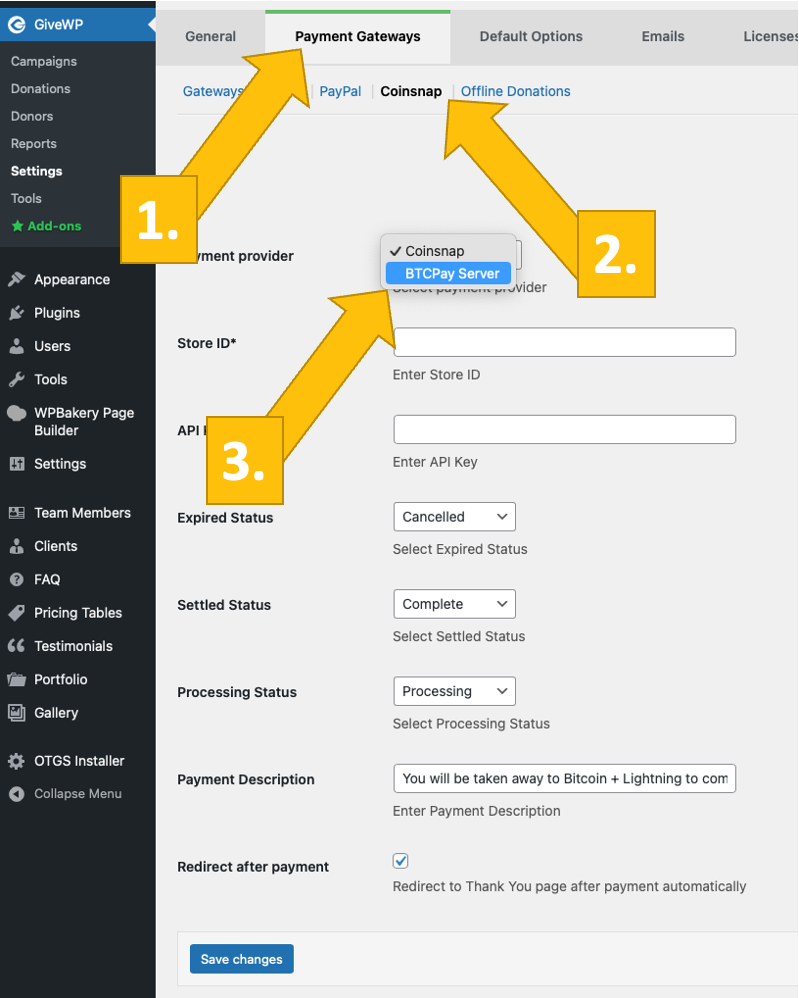799x998 pixels.
Task: Click the Collapse Menu arrow icon
Action: (x=16, y=794)
